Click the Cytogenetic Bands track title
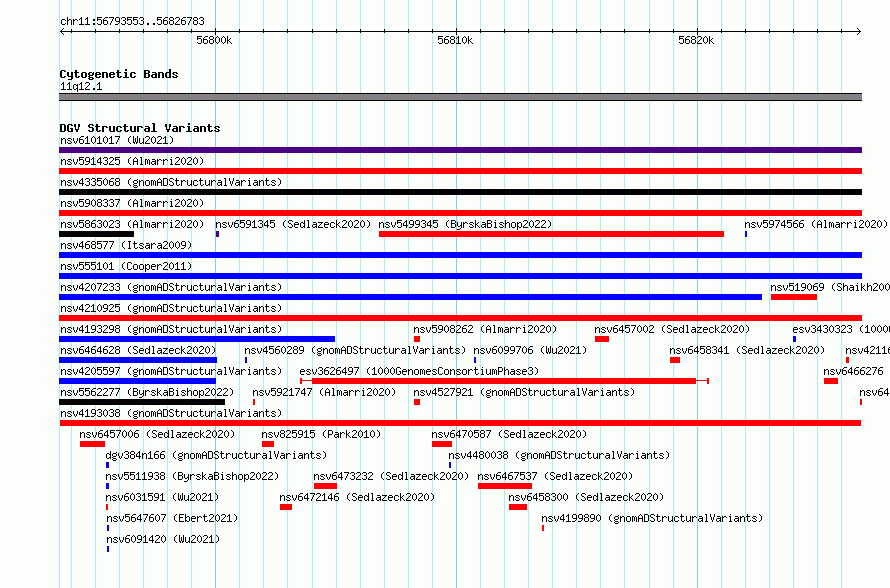 coord(119,74)
